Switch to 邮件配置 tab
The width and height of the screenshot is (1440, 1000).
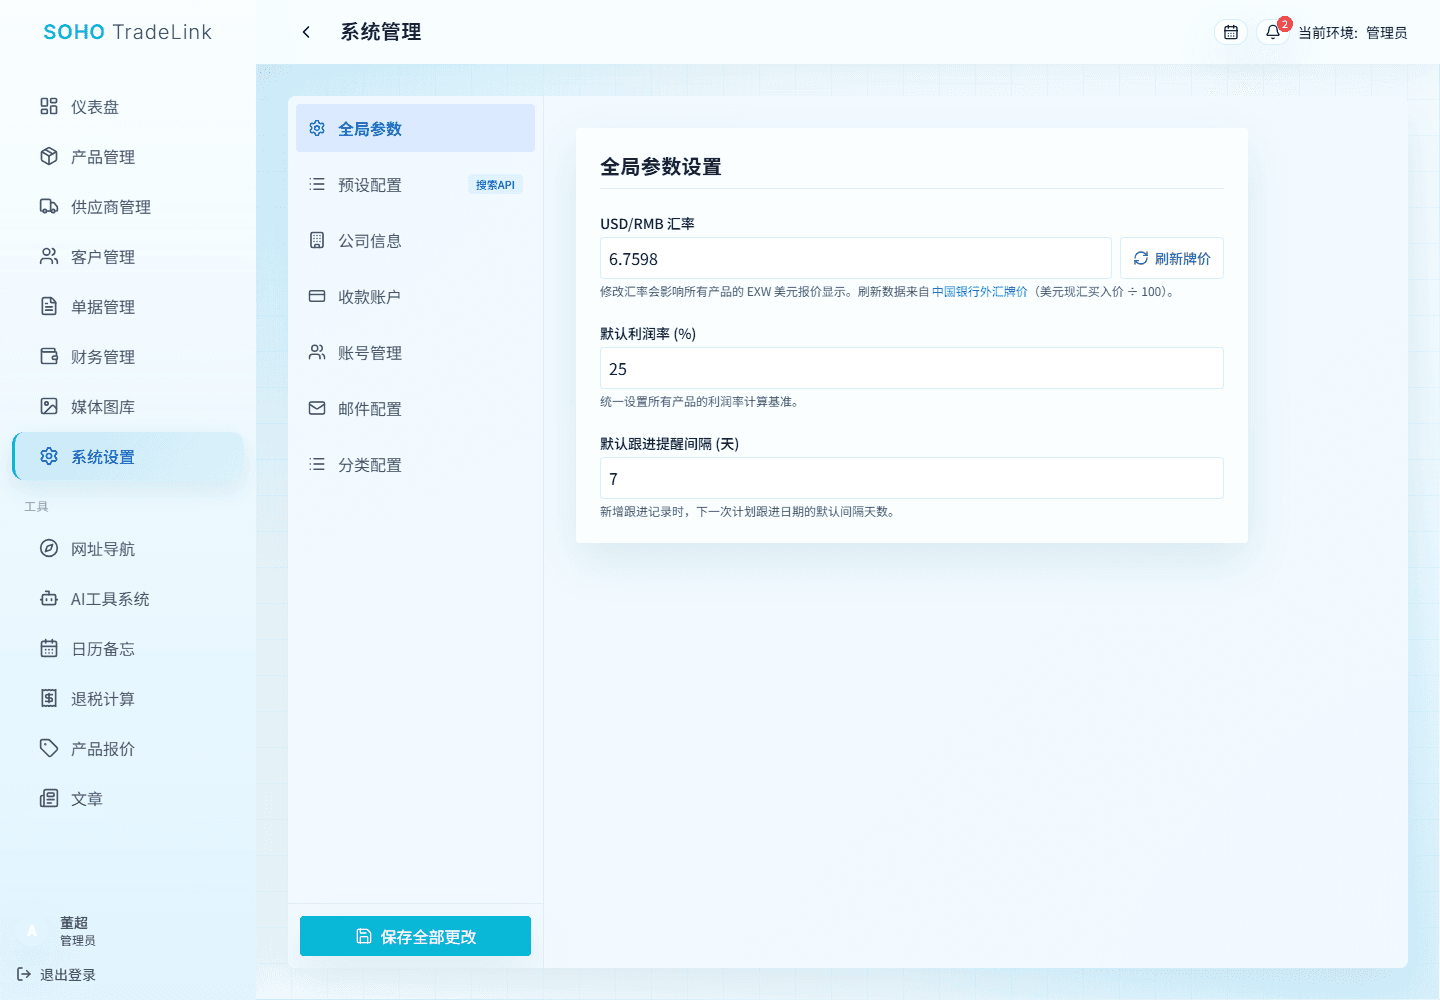[415, 408]
